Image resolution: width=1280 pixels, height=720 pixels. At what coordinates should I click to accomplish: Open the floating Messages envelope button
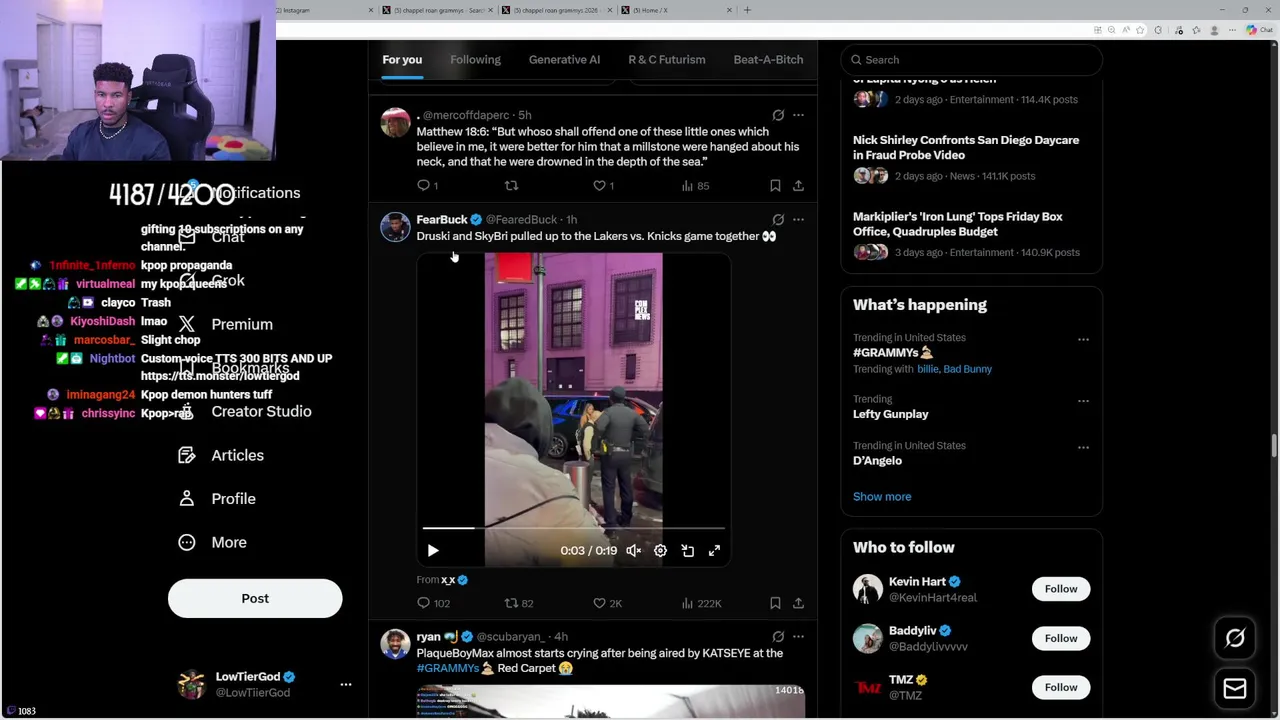click(x=1235, y=688)
